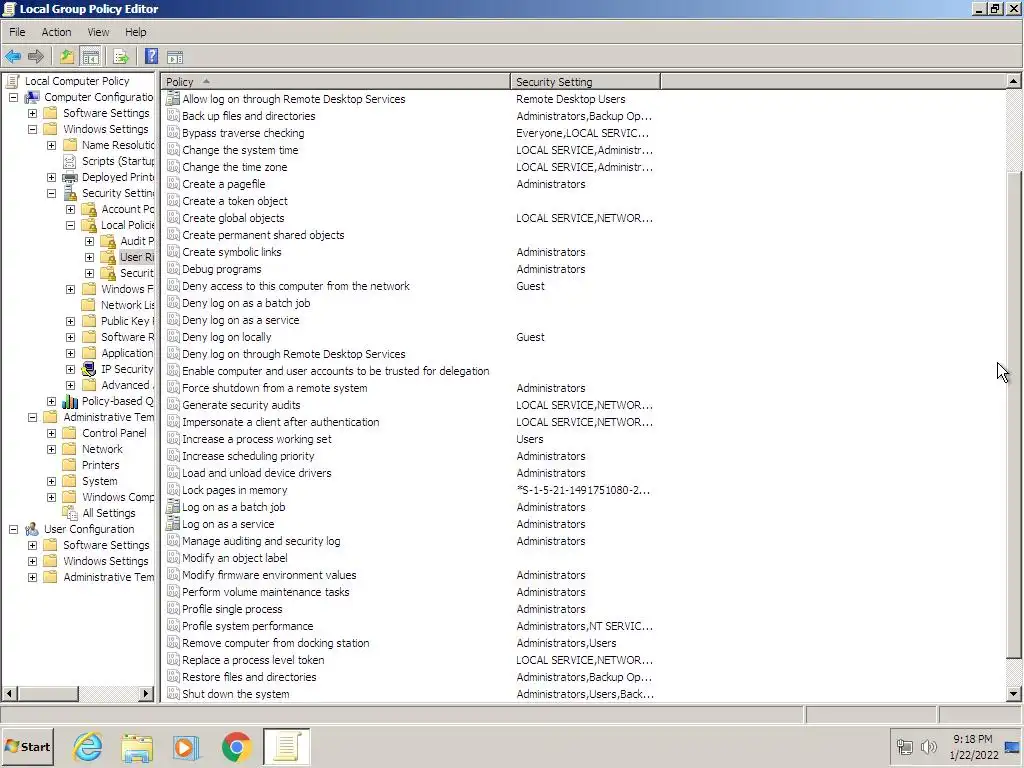Open the Help menu

click(136, 32)
